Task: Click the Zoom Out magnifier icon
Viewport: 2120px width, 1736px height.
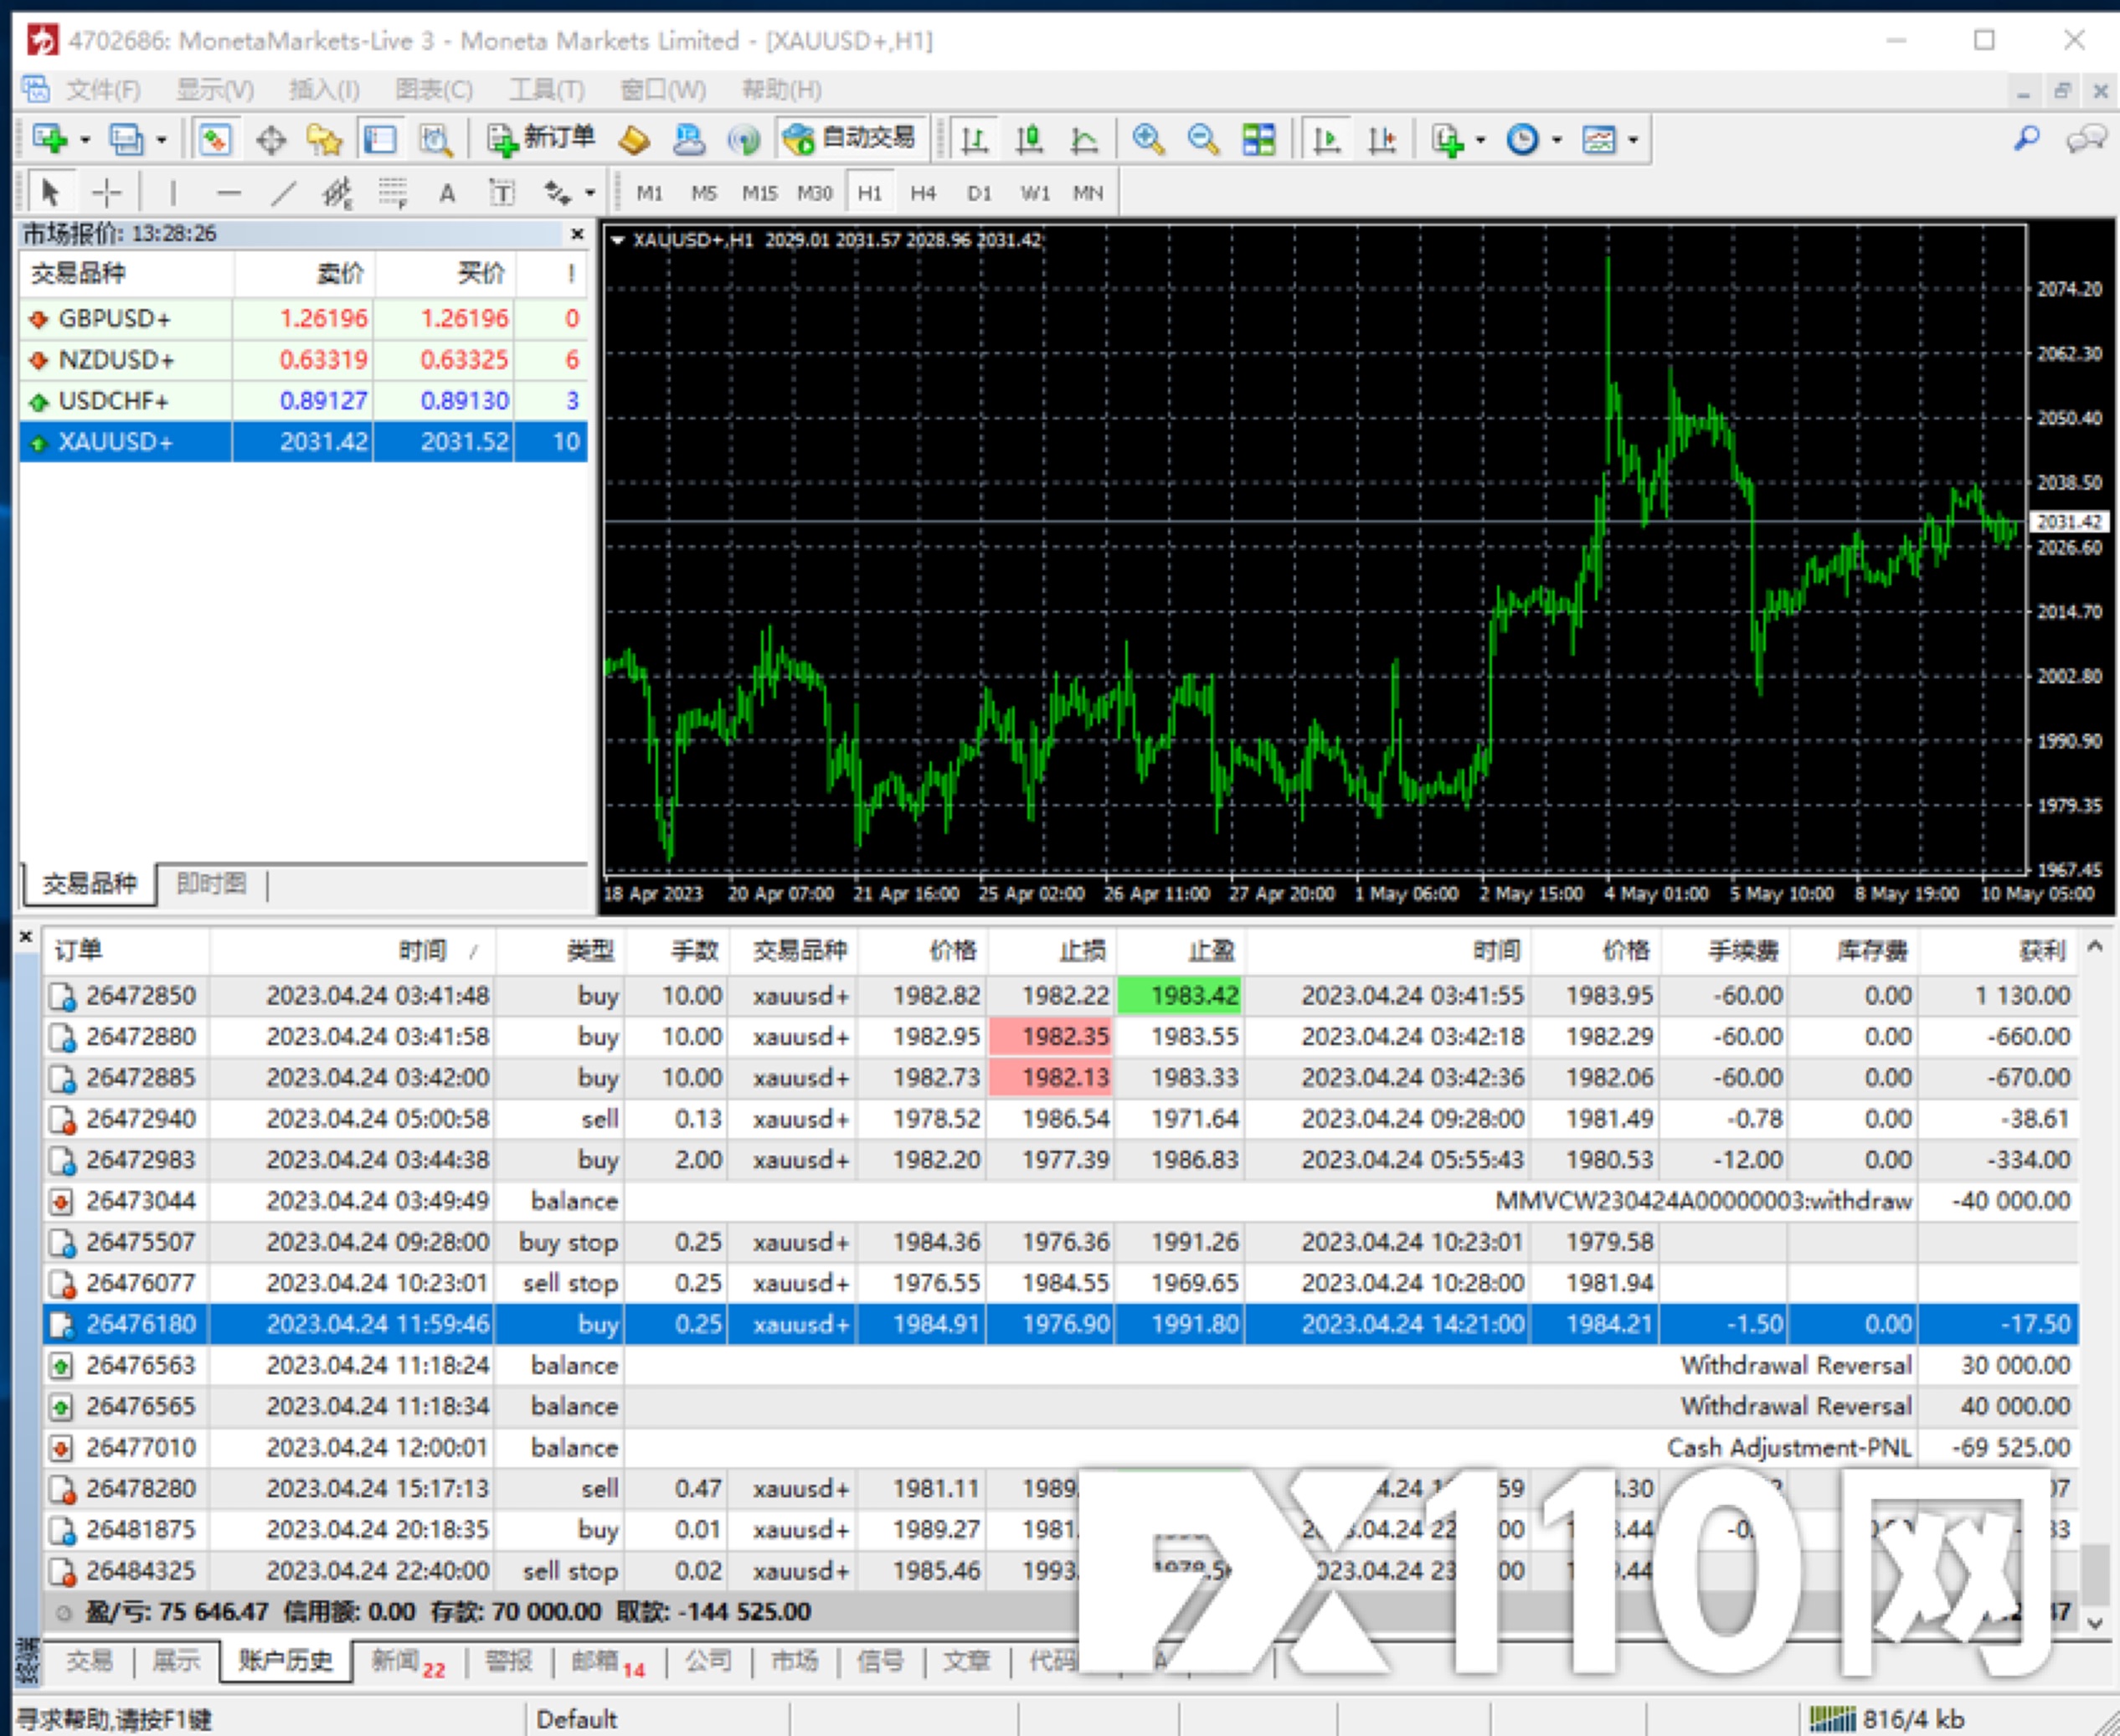Action: [1203, 139]
